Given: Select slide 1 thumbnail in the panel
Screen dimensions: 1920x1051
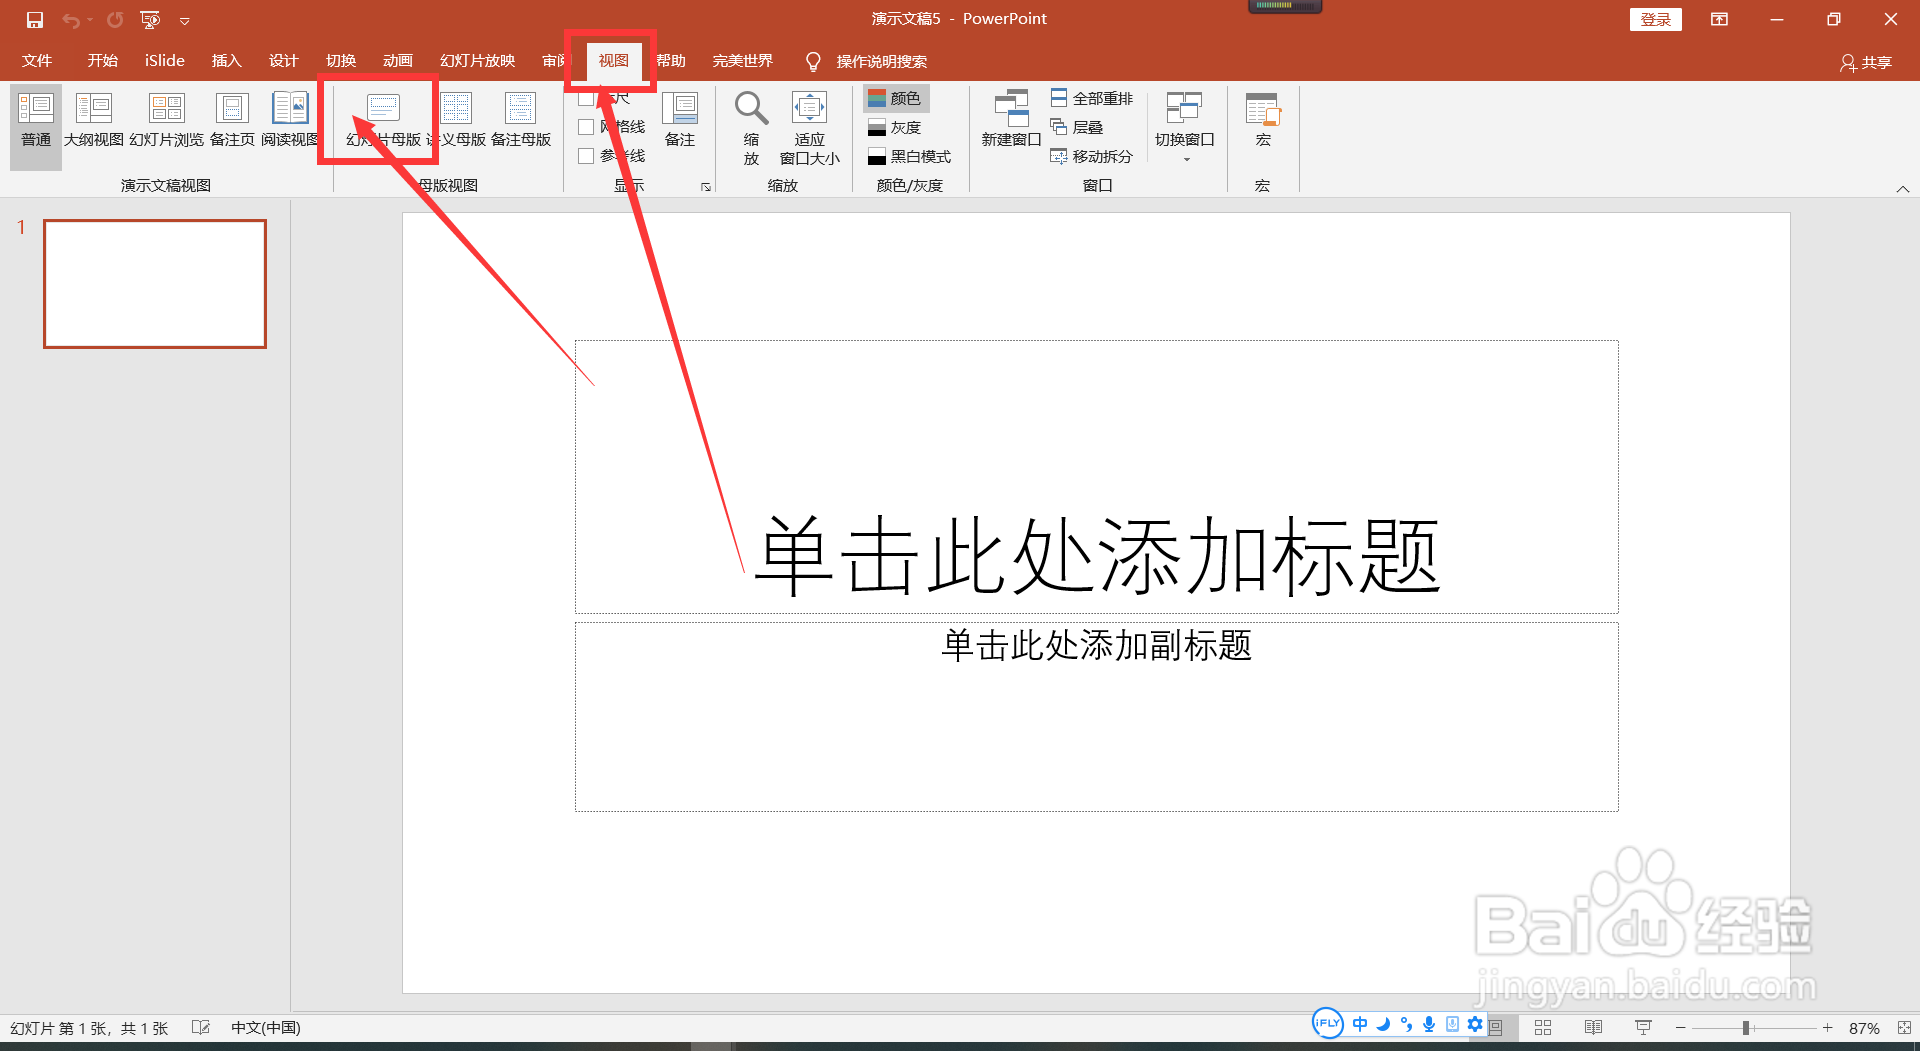Looking at the screenshot, I should click(155, 284).
